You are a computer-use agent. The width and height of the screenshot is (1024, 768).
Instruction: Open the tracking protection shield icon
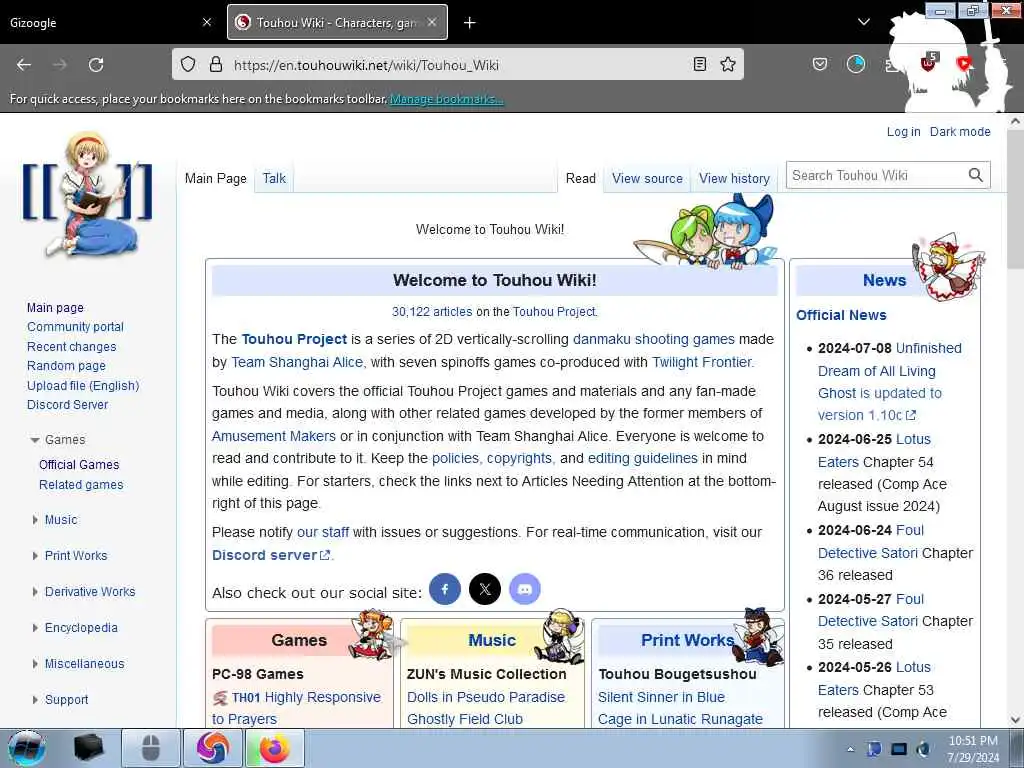[x=188, y=64]
